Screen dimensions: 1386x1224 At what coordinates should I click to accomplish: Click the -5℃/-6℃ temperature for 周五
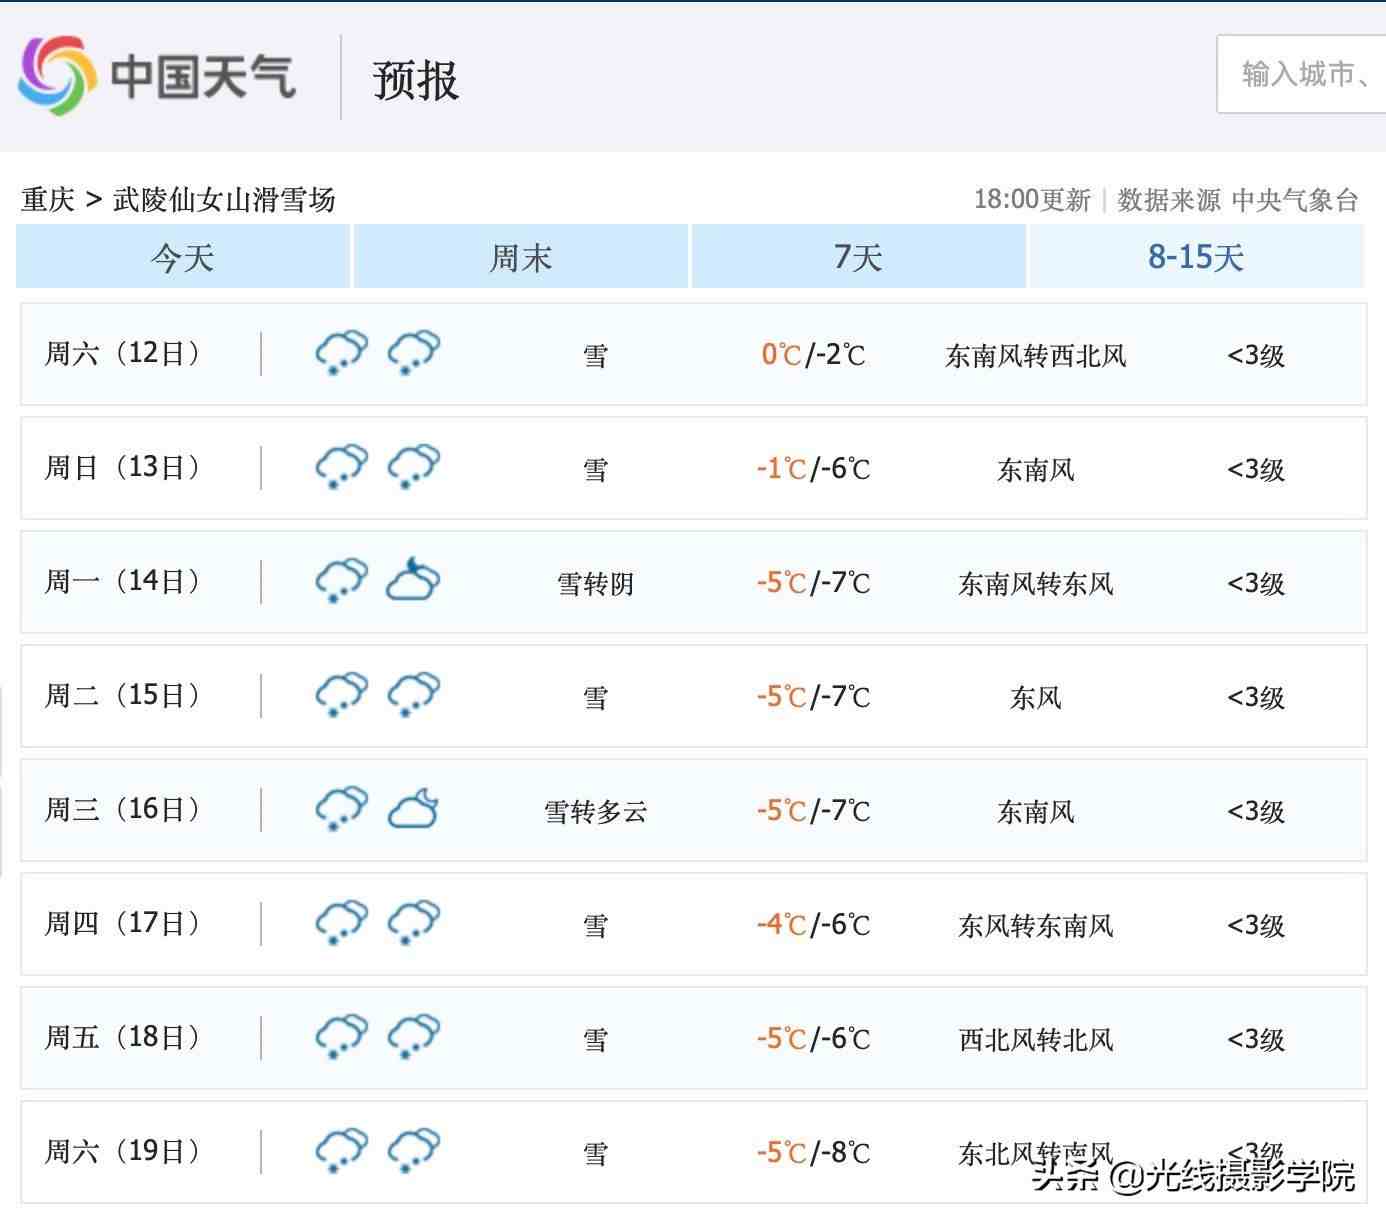[x=813, y=1039]
